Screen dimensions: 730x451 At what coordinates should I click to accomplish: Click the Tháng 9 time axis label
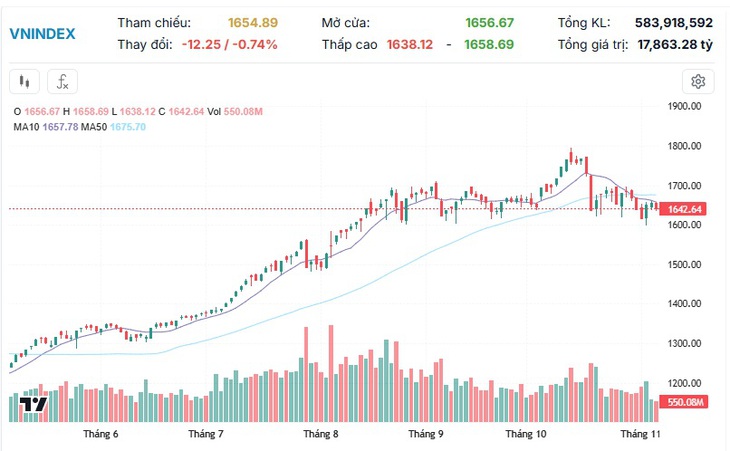tap(426, 434)
